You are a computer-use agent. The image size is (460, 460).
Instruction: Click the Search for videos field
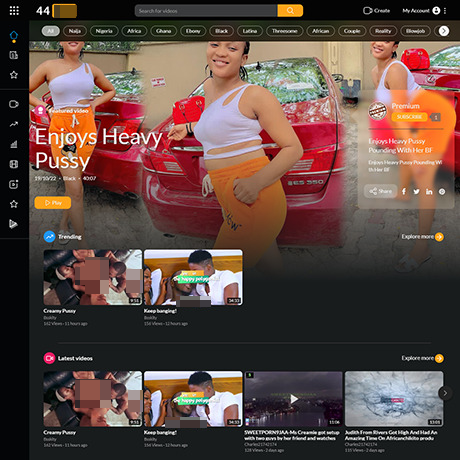(206, 11)
